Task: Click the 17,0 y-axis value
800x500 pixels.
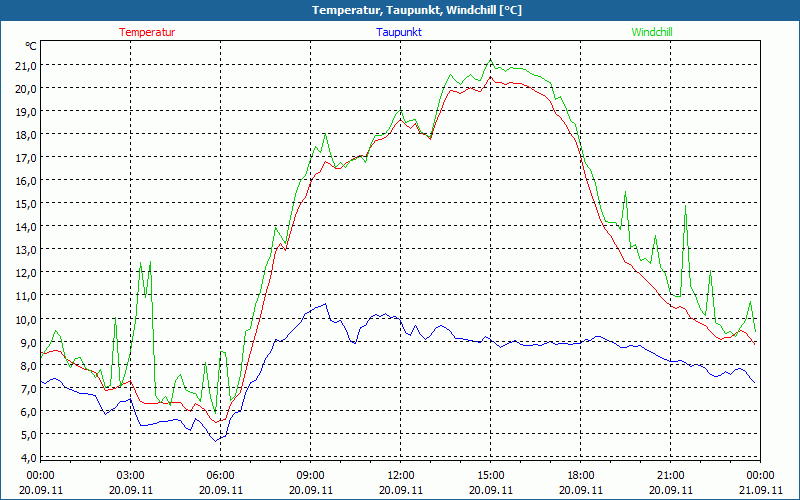Action: 27,158
